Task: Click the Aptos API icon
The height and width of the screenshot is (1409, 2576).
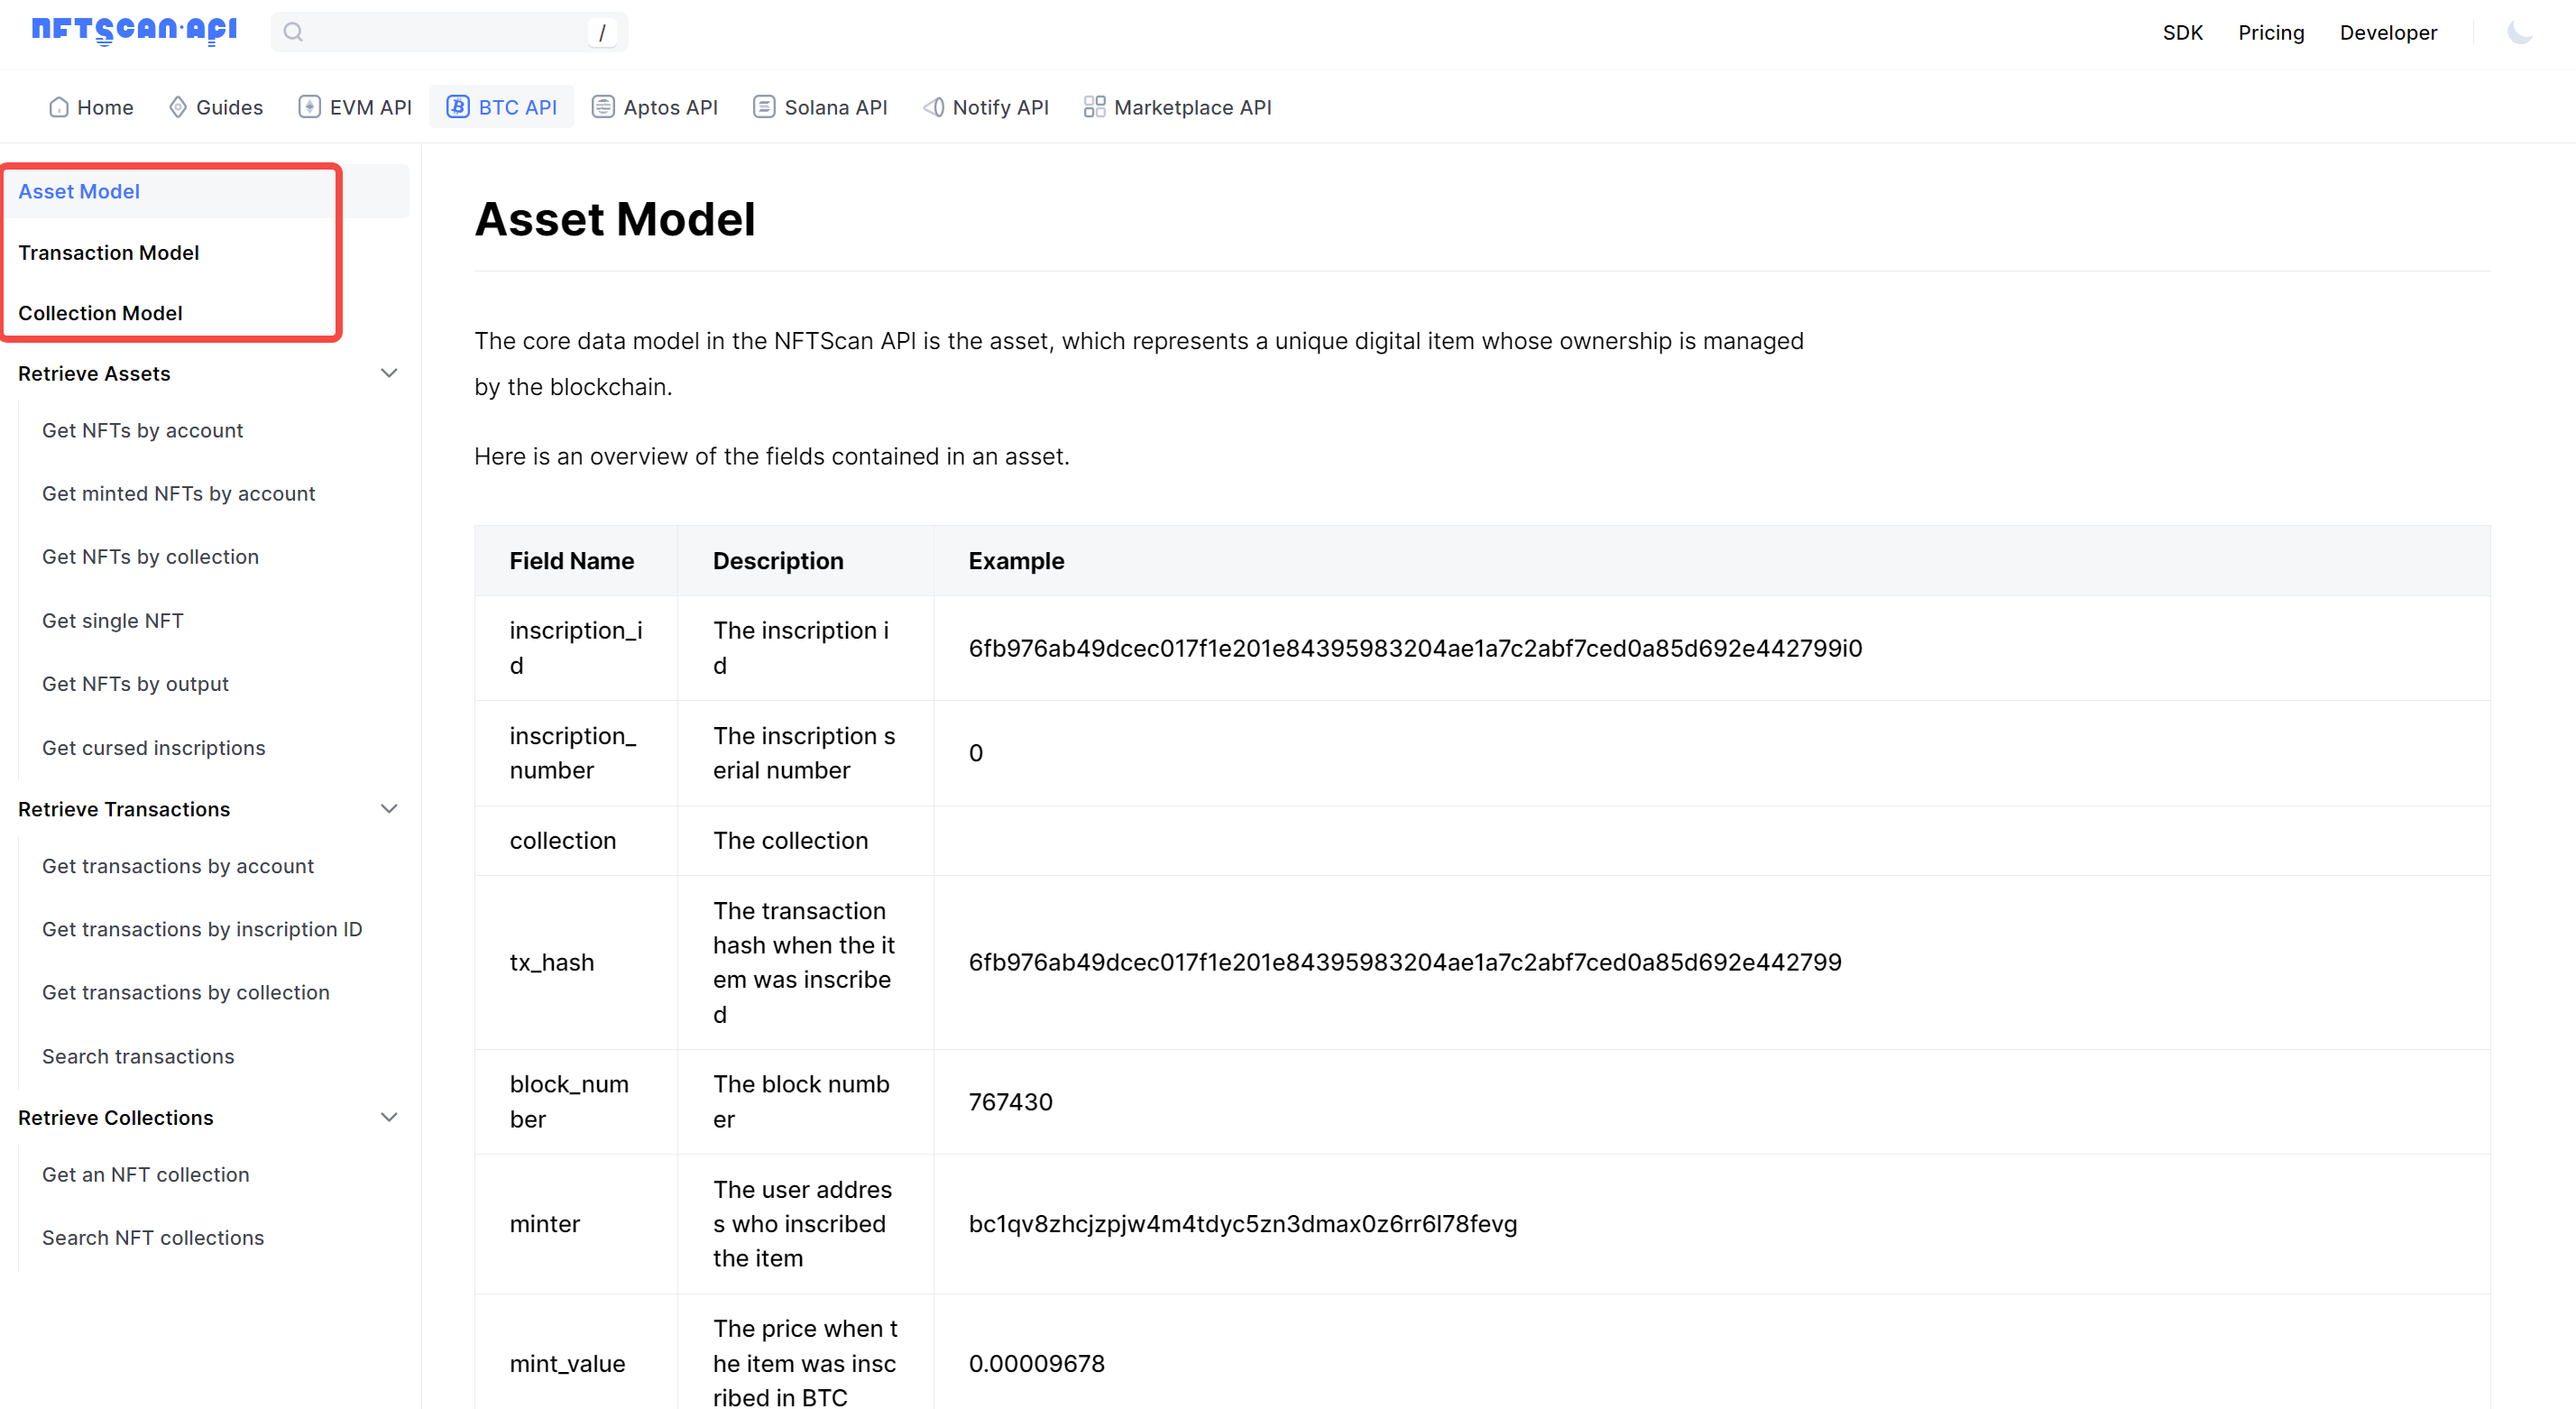Action: [x=603, y=107]
